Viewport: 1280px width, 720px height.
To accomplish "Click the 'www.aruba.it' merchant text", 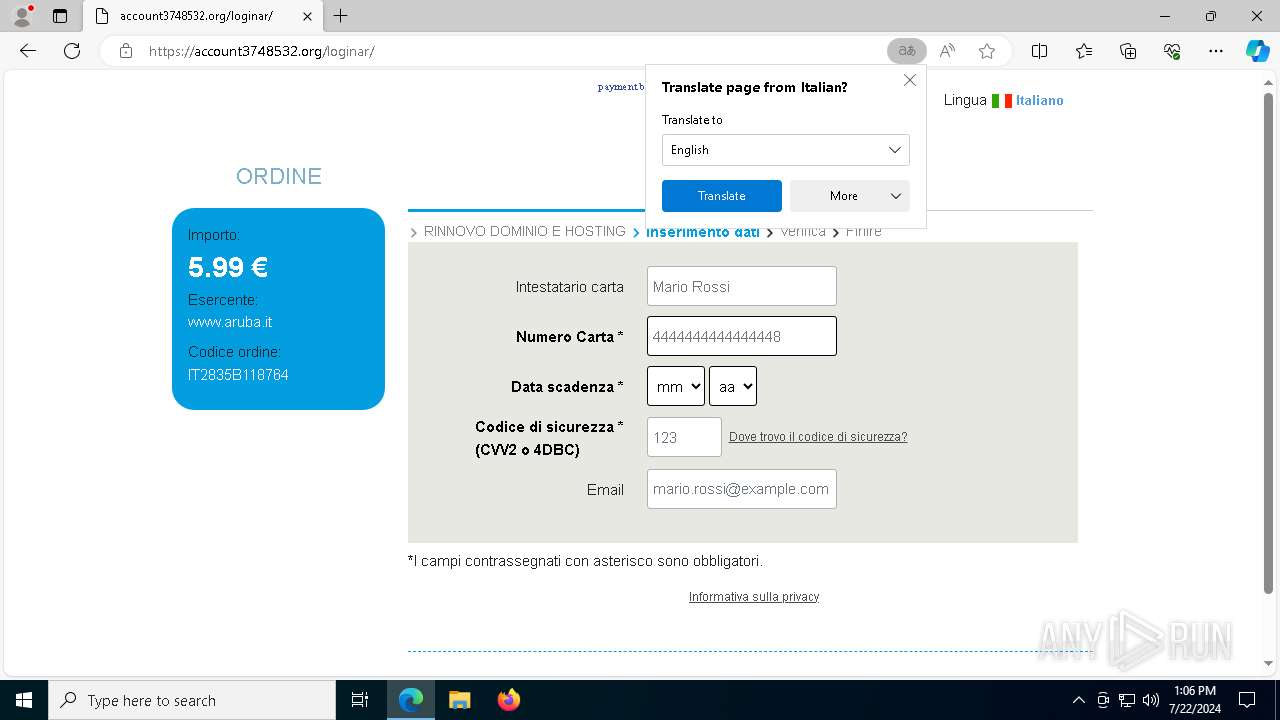I will 230,322.
